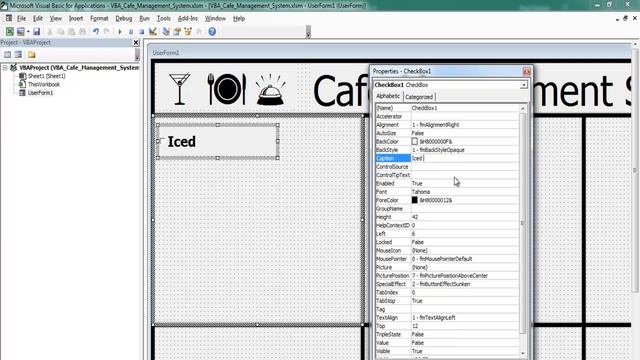The image size is (640, 360).
Task: Open the Window menu
Action: 215,18
